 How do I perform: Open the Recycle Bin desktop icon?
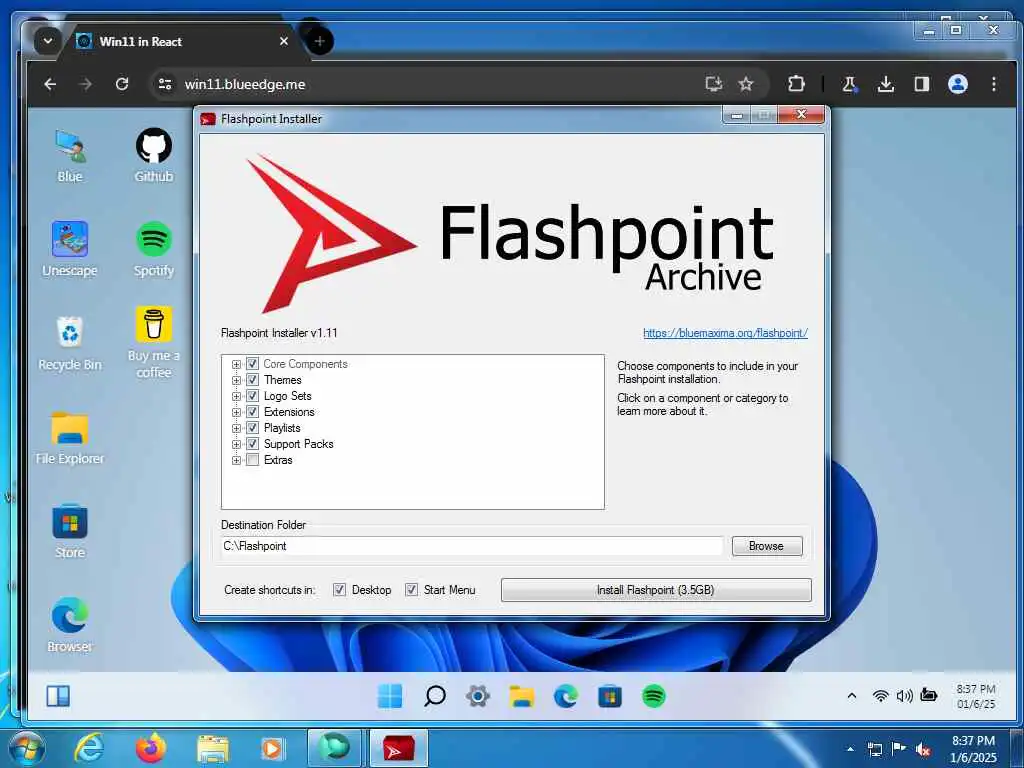(x=70, y=344)
